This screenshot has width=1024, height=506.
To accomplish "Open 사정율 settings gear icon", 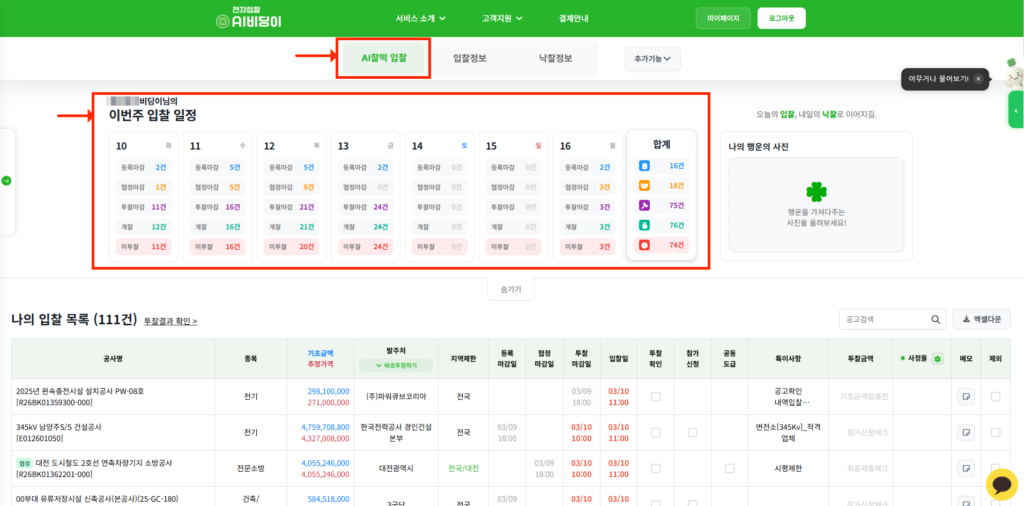I will (937, 358).
